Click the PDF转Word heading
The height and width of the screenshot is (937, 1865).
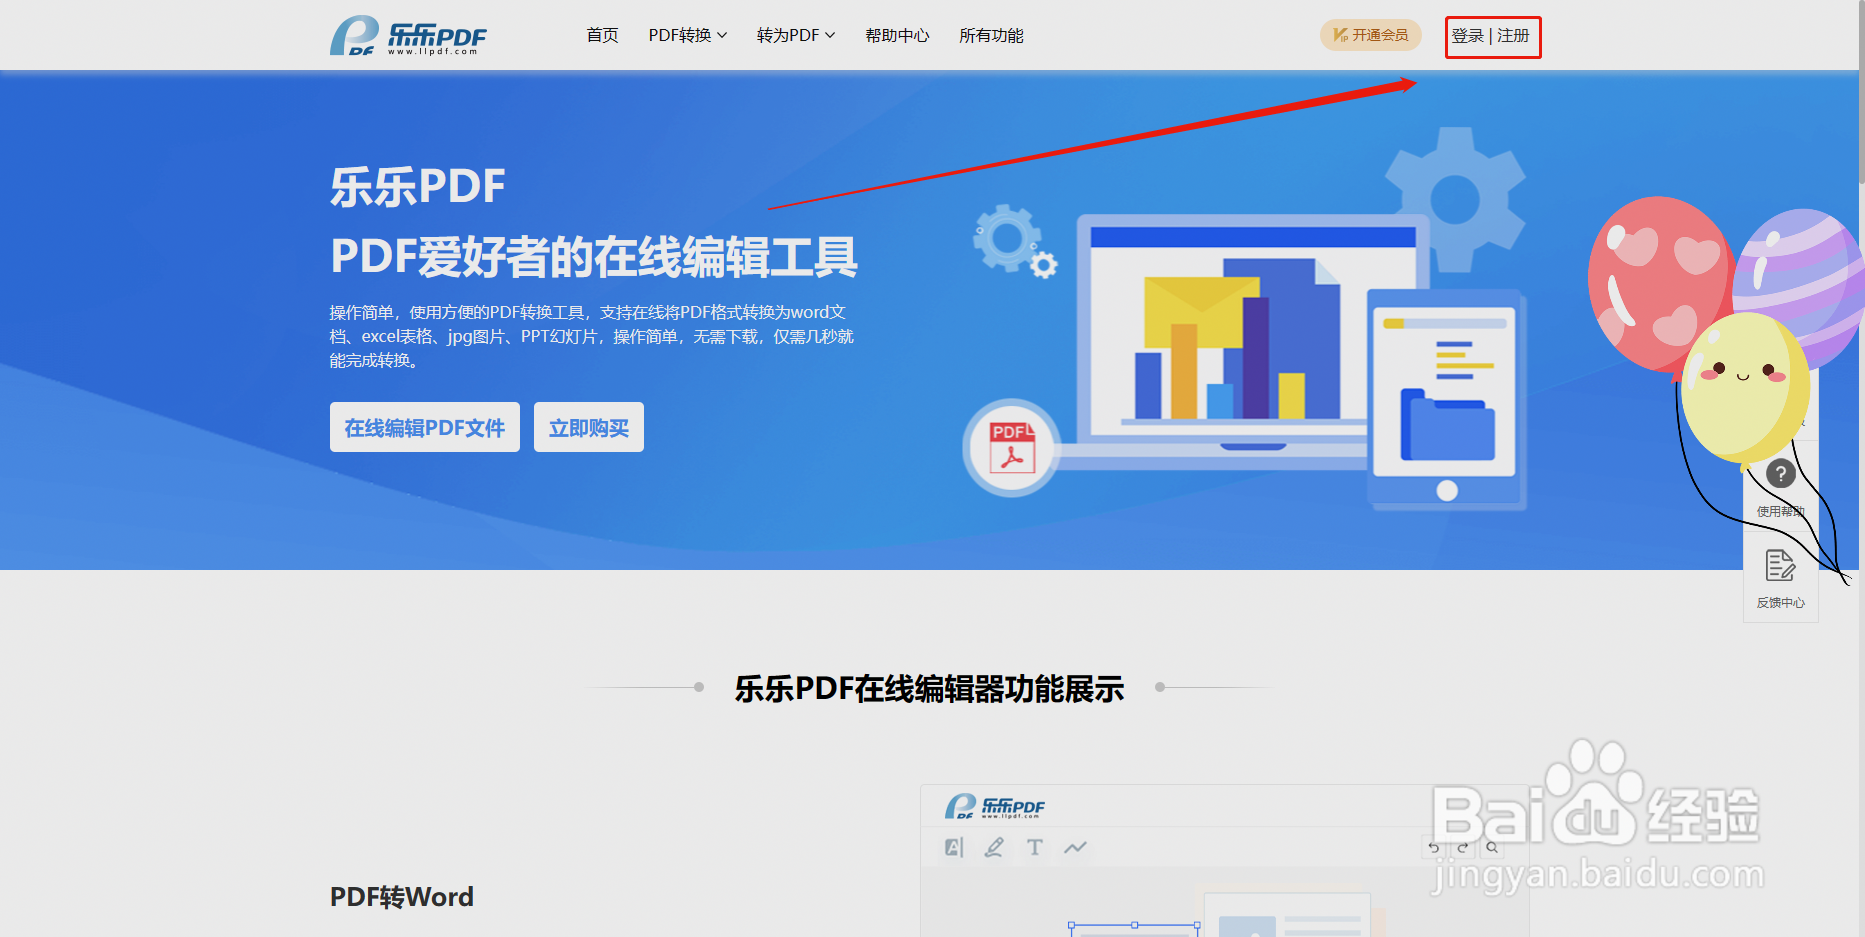point(402,897)
